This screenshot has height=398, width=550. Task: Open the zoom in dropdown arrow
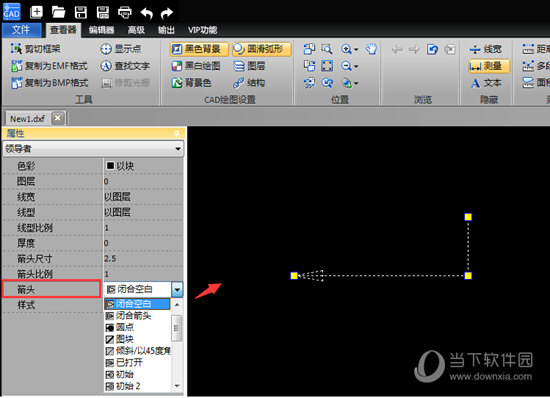(x=356, y=49)
